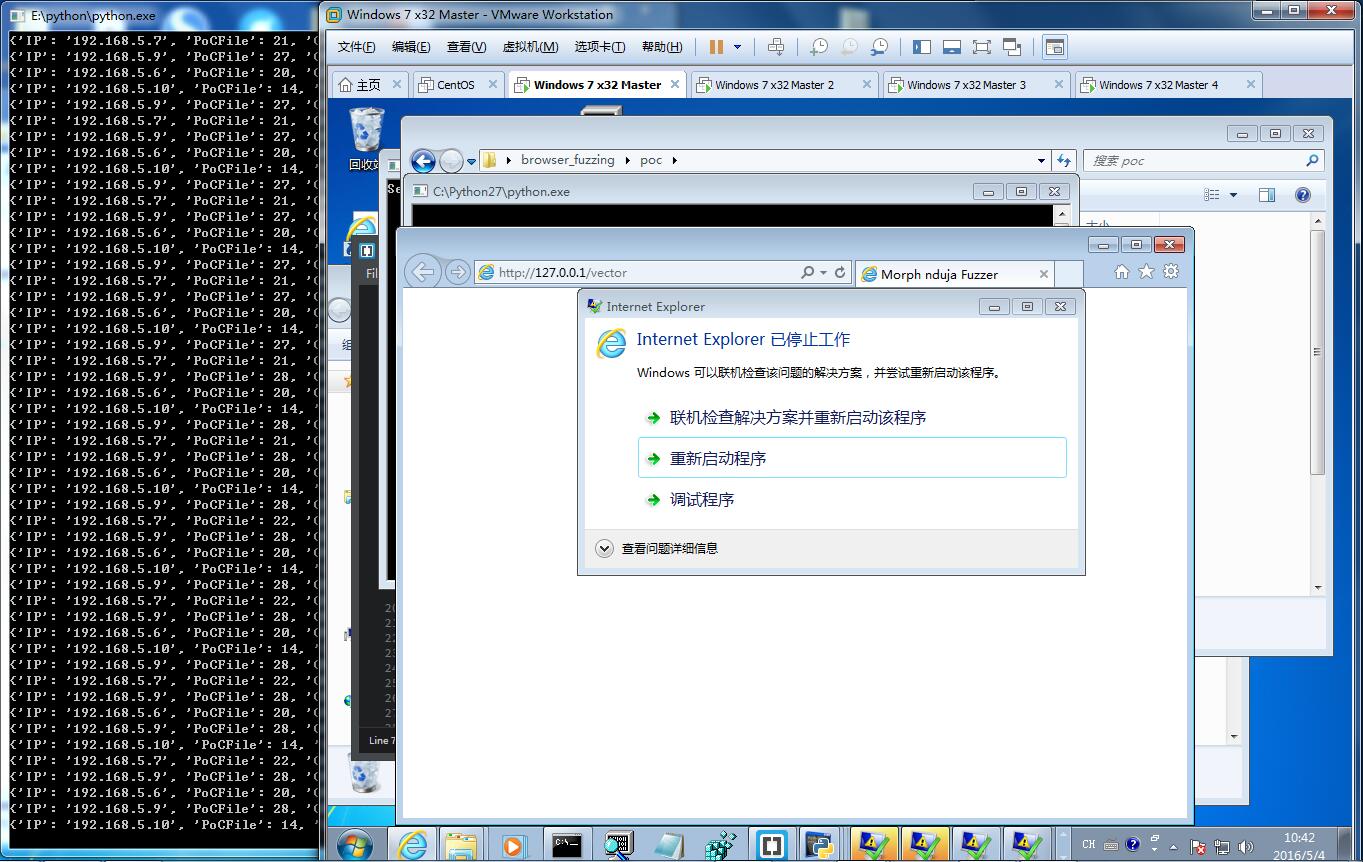The height and width of the screenshot is (862, 1363).
Task: Switch to Unity mode
Action: [1012, 47]
